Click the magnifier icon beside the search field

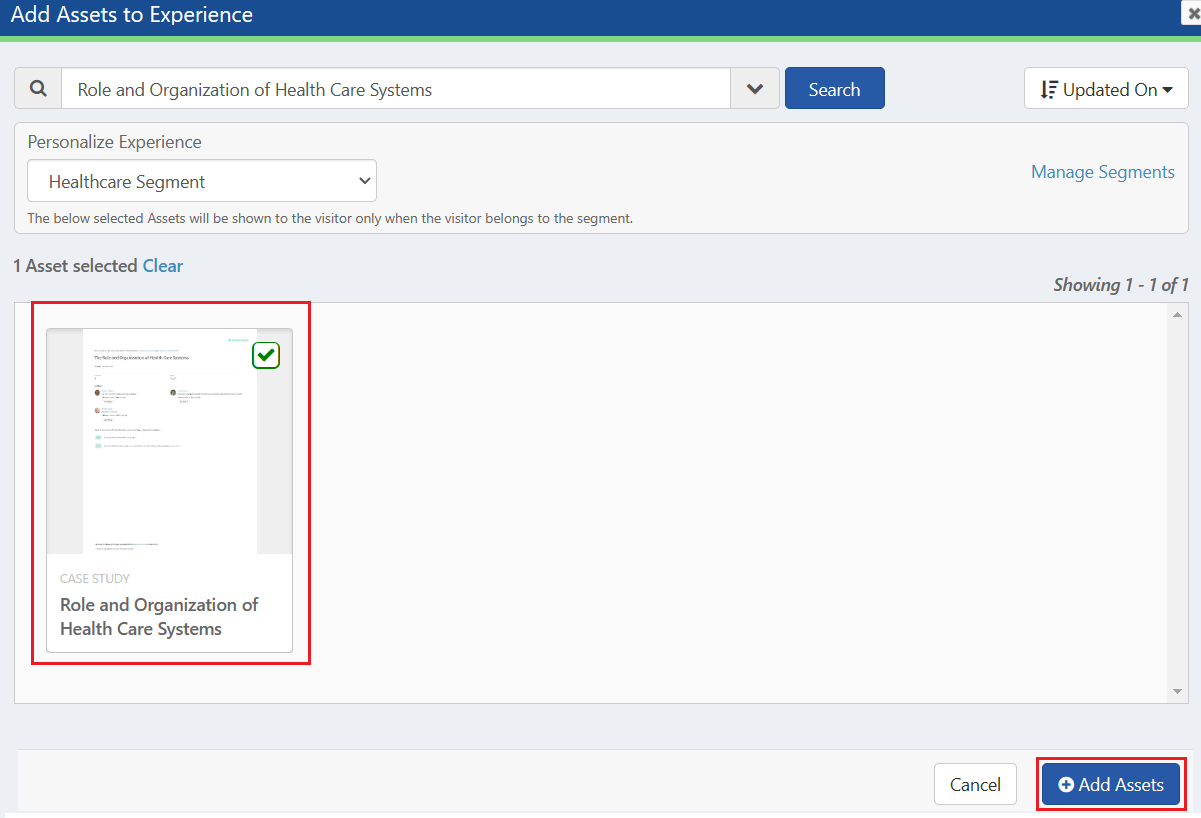click(38, 89)
